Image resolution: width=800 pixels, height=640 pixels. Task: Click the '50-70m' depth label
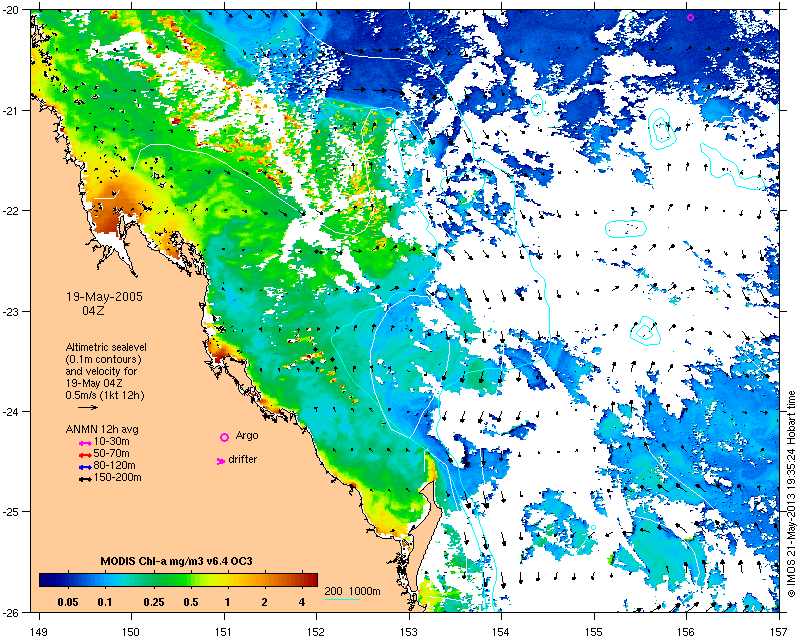[x=111, y=454]
